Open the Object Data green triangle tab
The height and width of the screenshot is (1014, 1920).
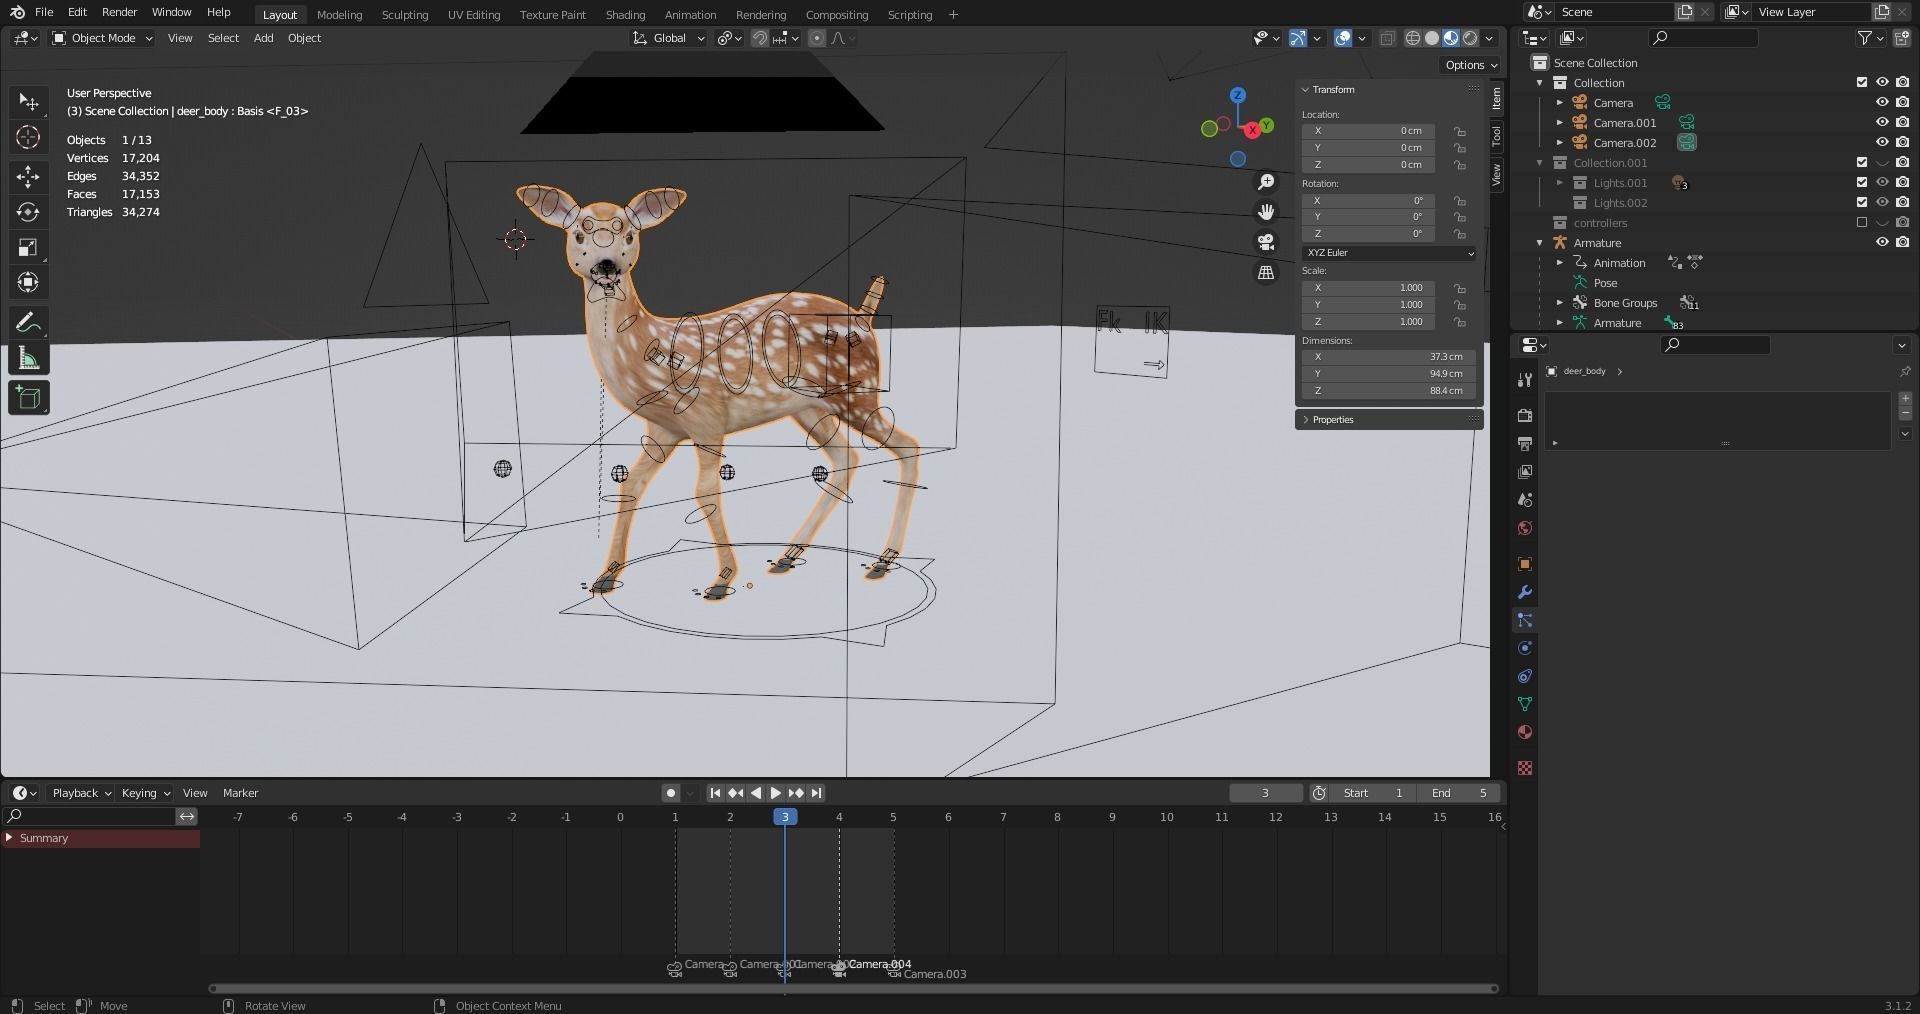[x=1524, y=704]
